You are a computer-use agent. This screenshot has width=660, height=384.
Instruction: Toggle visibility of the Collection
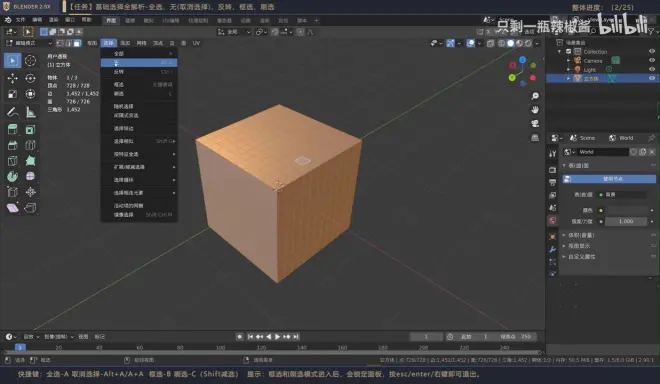click(652, 51)
